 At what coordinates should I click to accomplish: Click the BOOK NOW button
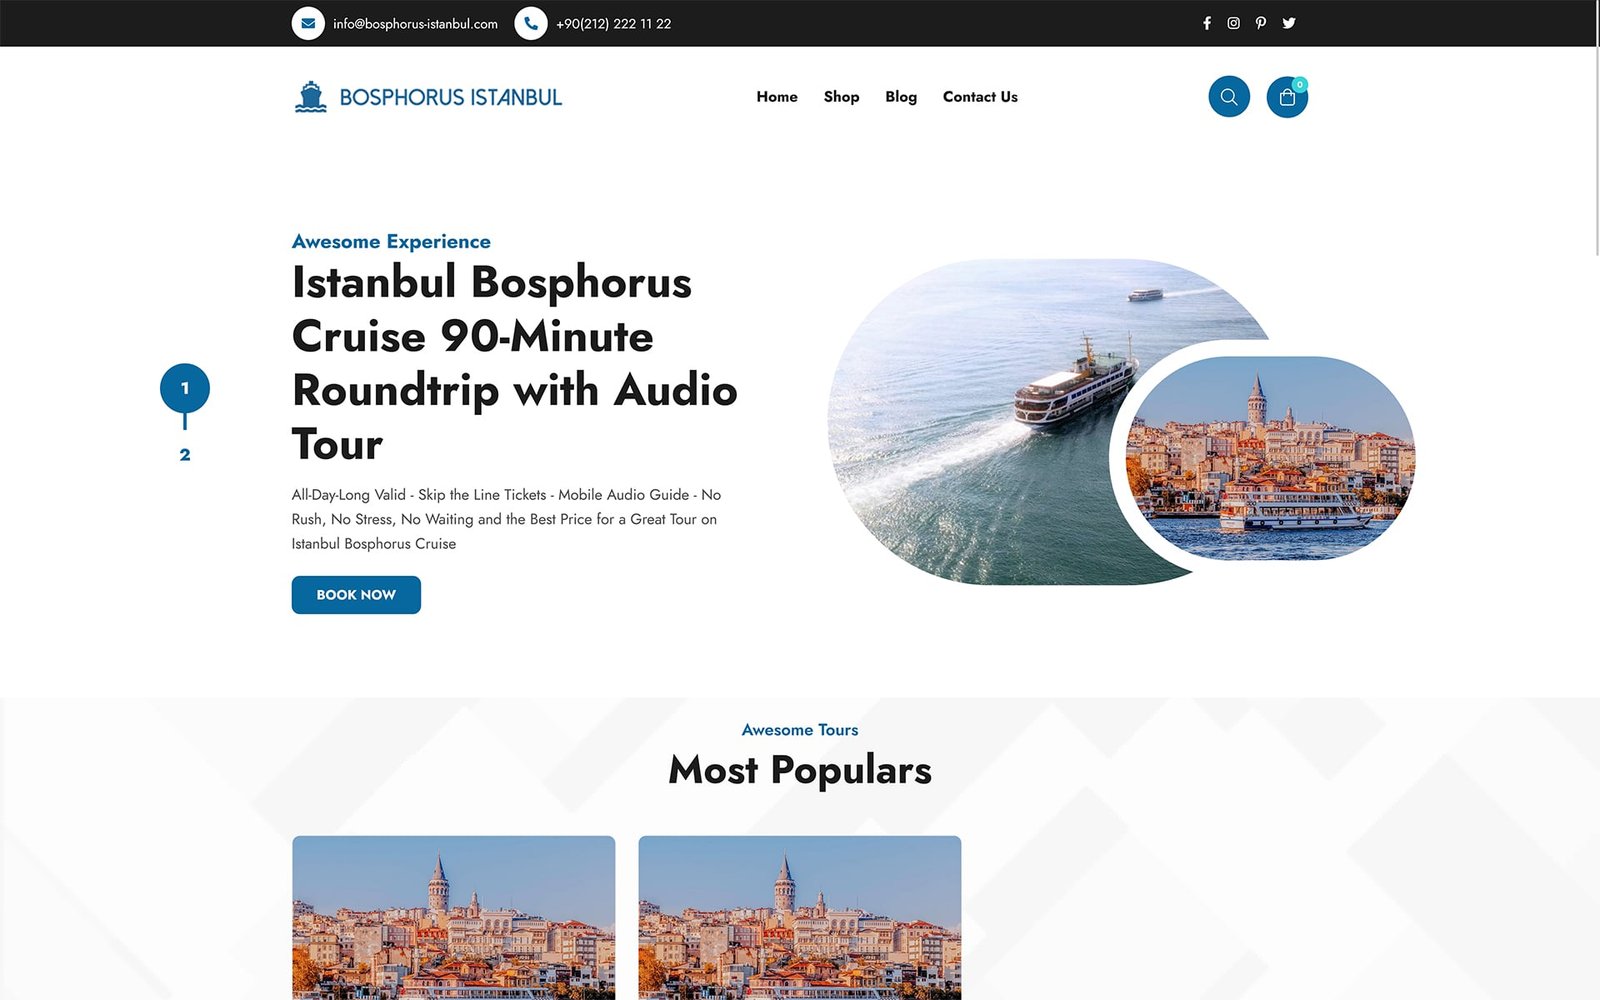tap(356, 595)
